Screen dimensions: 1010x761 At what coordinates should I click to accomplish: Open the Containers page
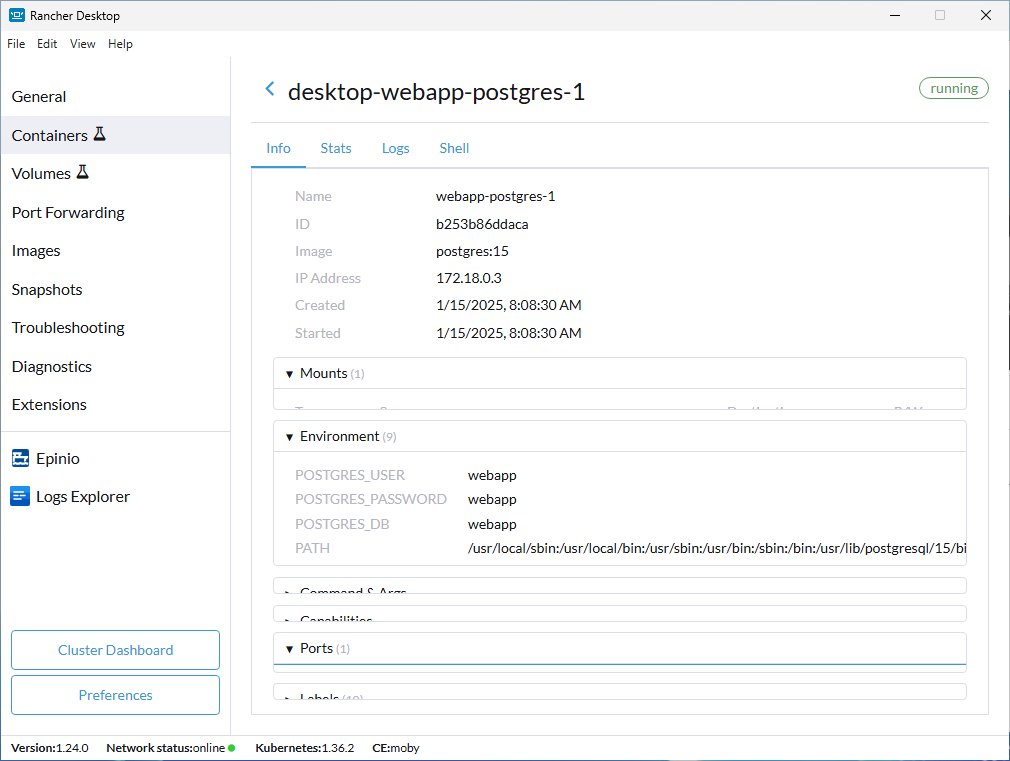coord(115,135)
